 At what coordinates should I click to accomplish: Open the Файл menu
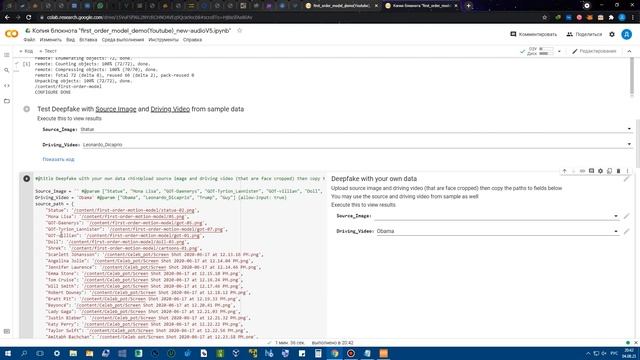(x=29, y=40)
